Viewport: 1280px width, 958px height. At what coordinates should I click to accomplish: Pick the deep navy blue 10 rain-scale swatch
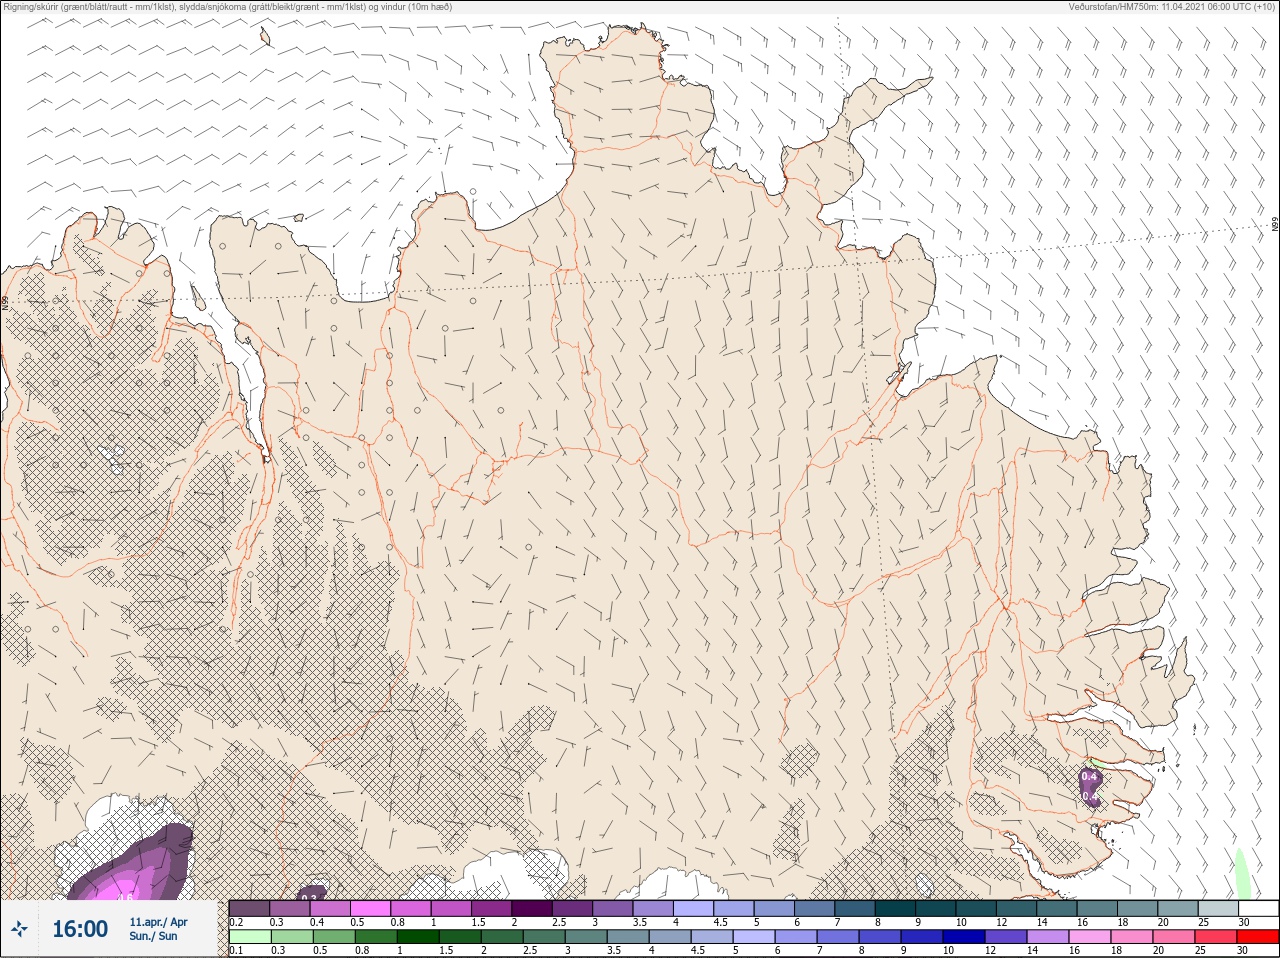(x=964, y=937)
